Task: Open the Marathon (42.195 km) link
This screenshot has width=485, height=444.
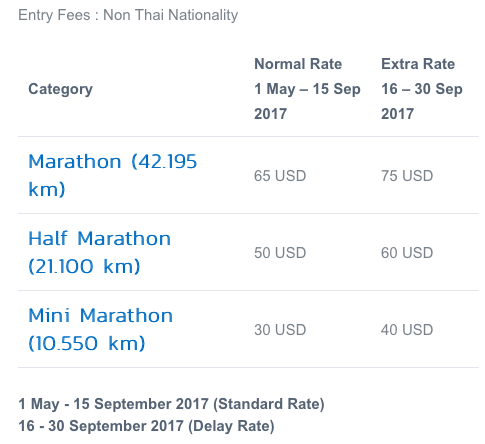Action: point(113,175)
